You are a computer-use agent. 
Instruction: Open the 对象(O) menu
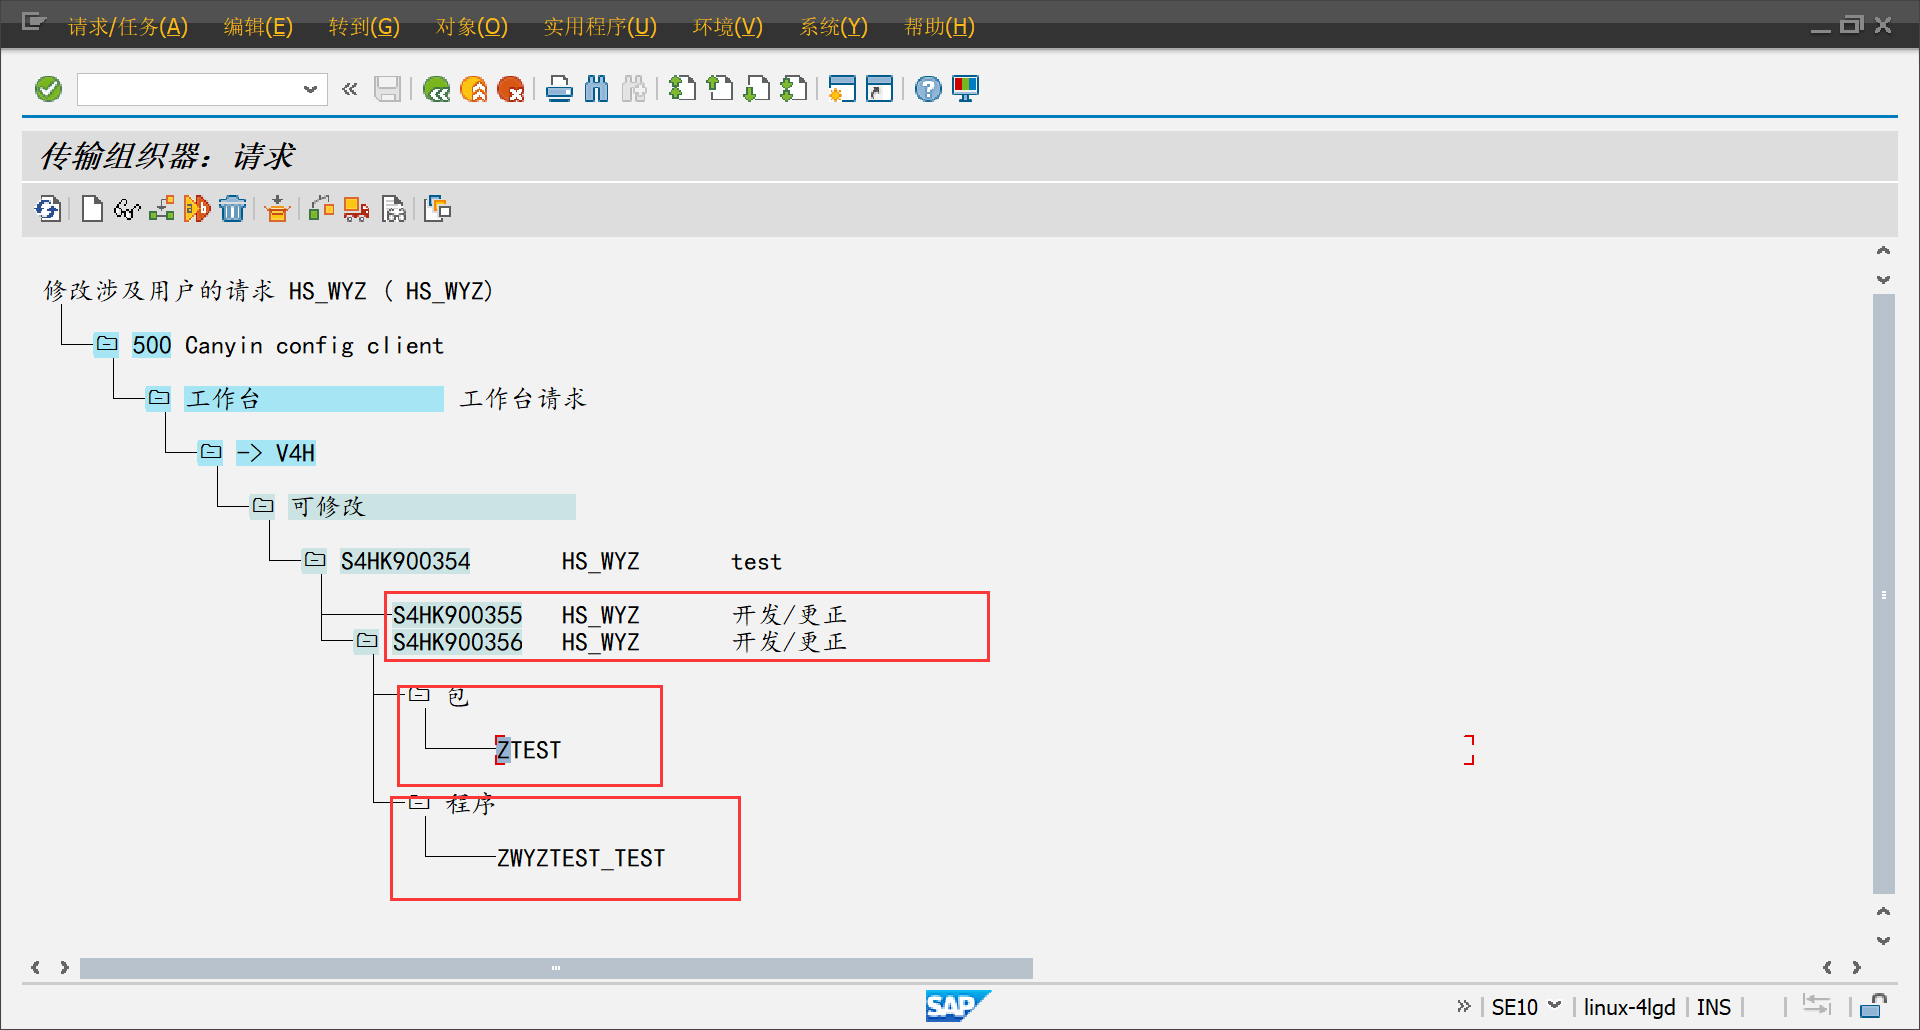[x=472, y=27]
